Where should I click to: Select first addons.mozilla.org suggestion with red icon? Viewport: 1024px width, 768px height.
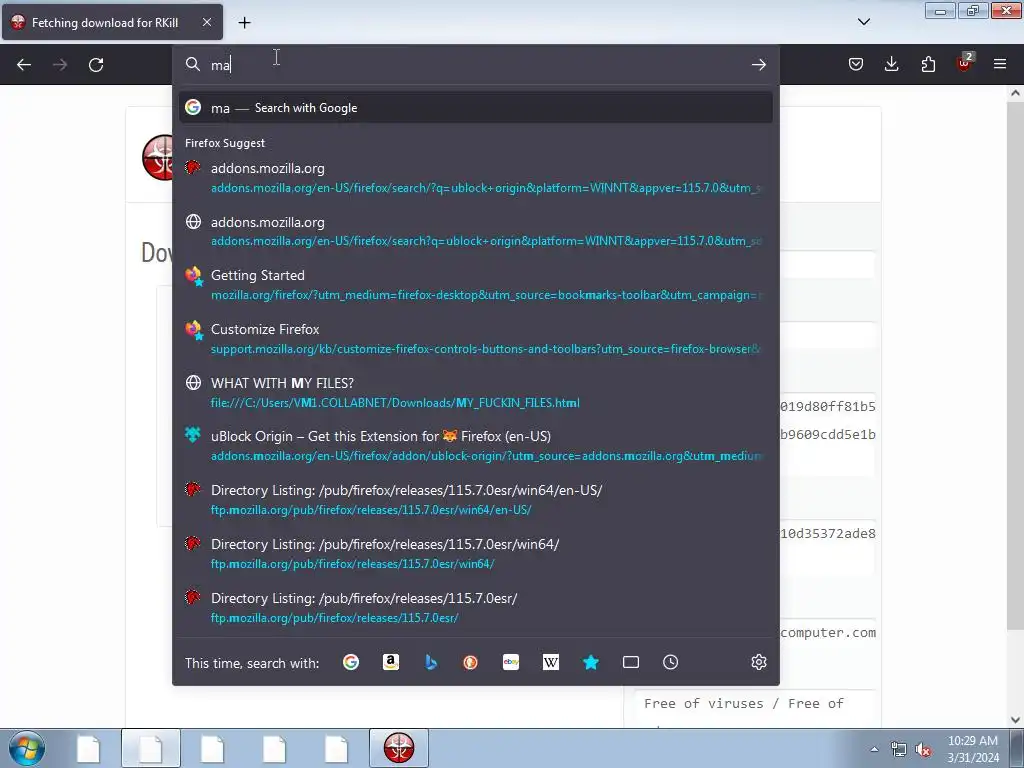click(x=475, y=178)
